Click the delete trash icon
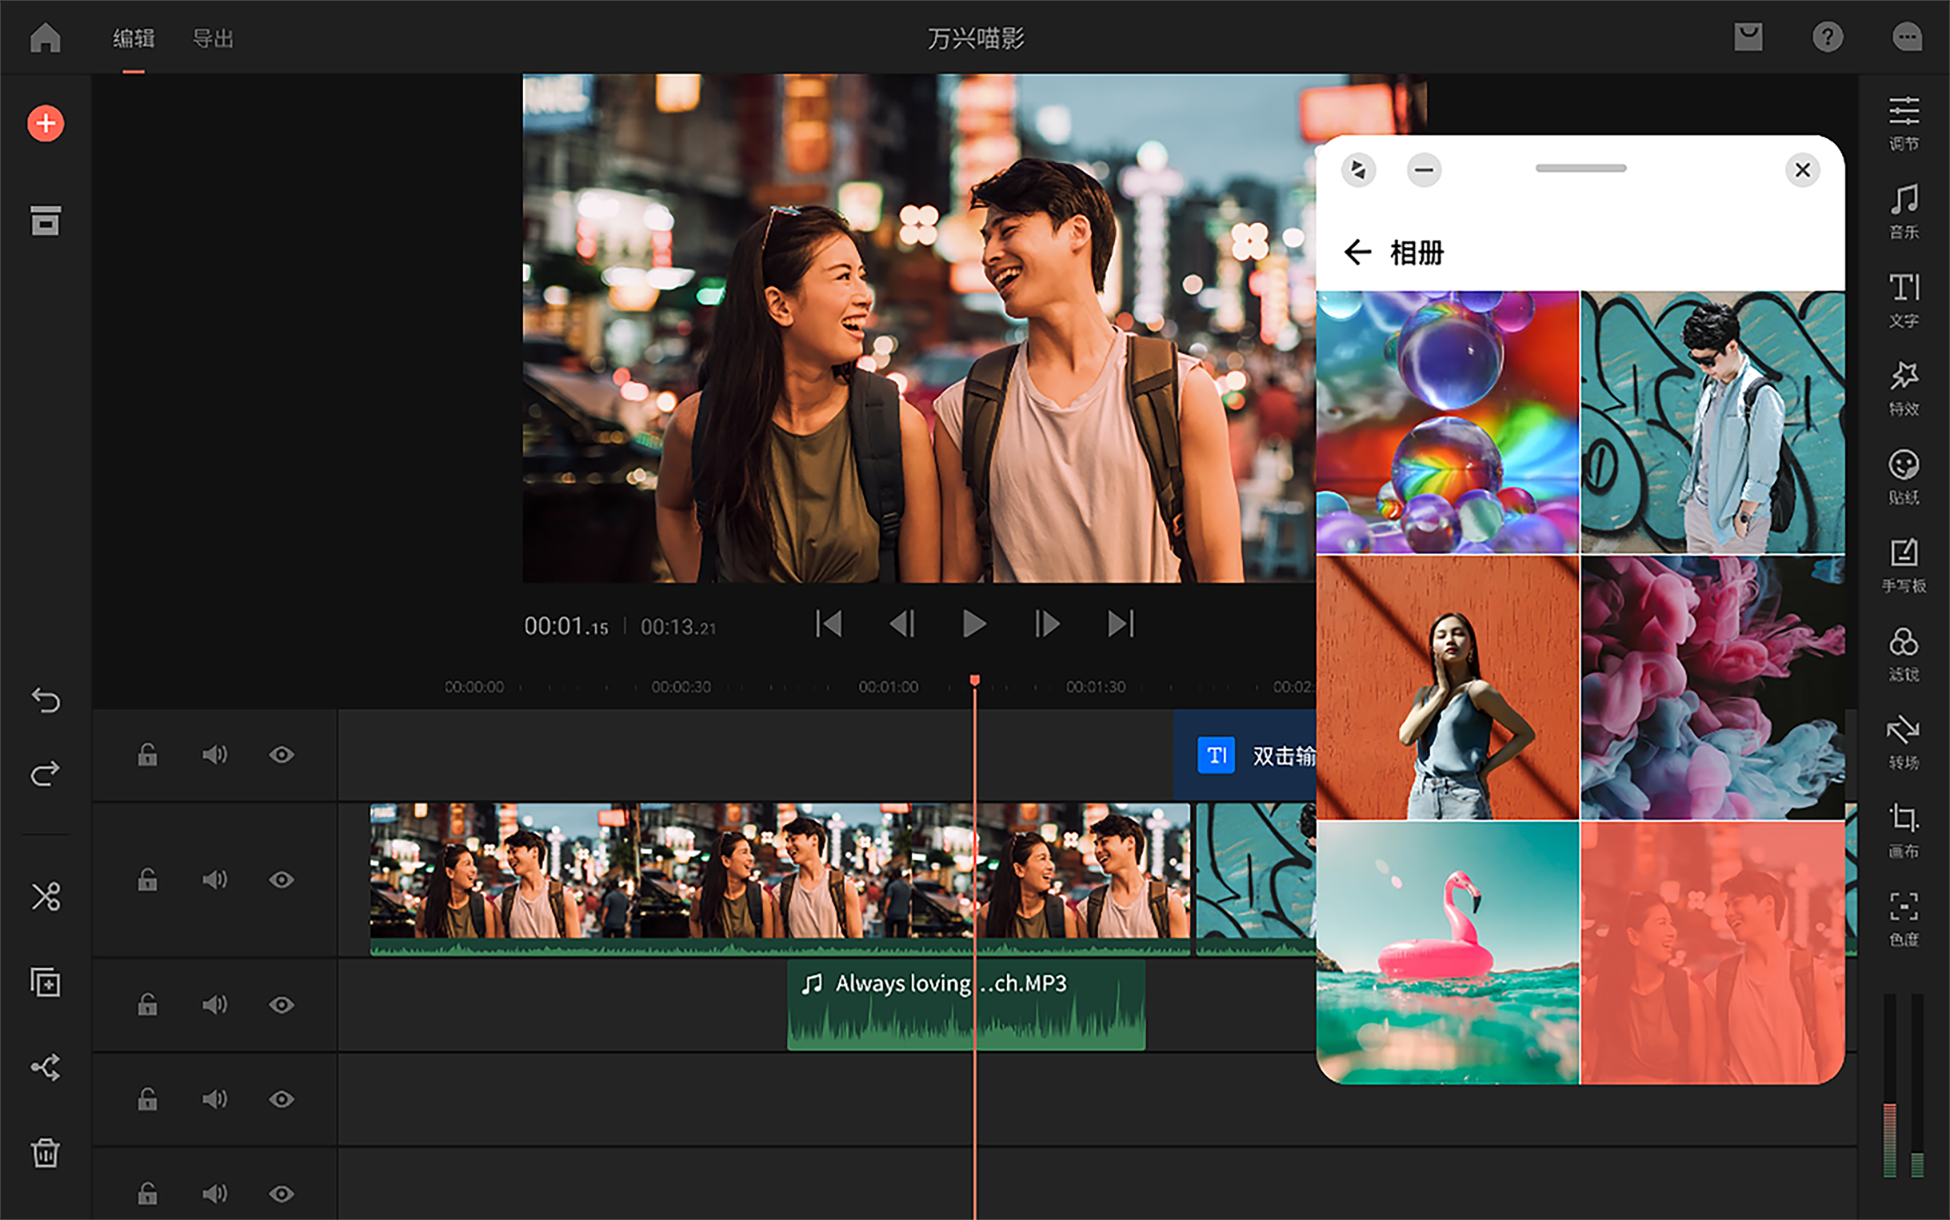Screen dimensions: 1950x1220 [46, 1153]
